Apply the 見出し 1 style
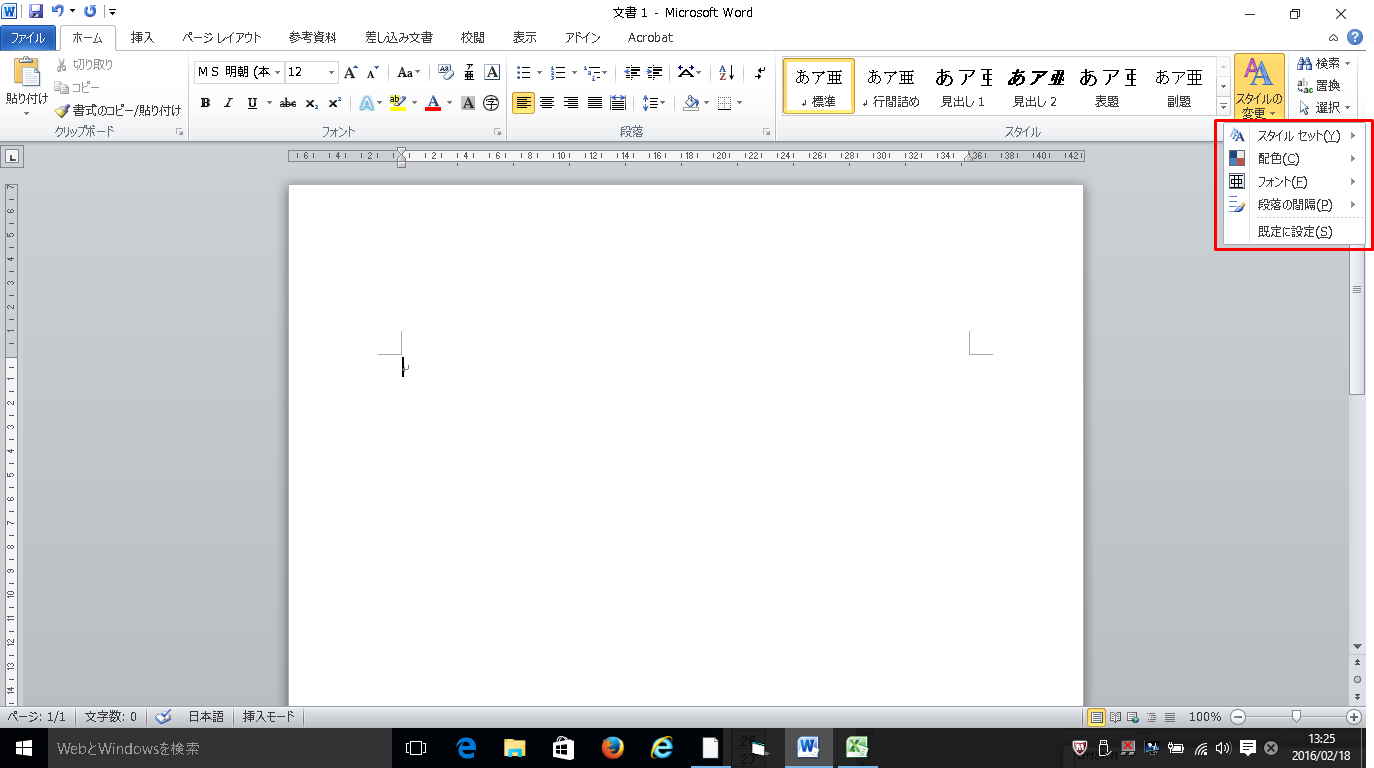 (x=963, y=86)
